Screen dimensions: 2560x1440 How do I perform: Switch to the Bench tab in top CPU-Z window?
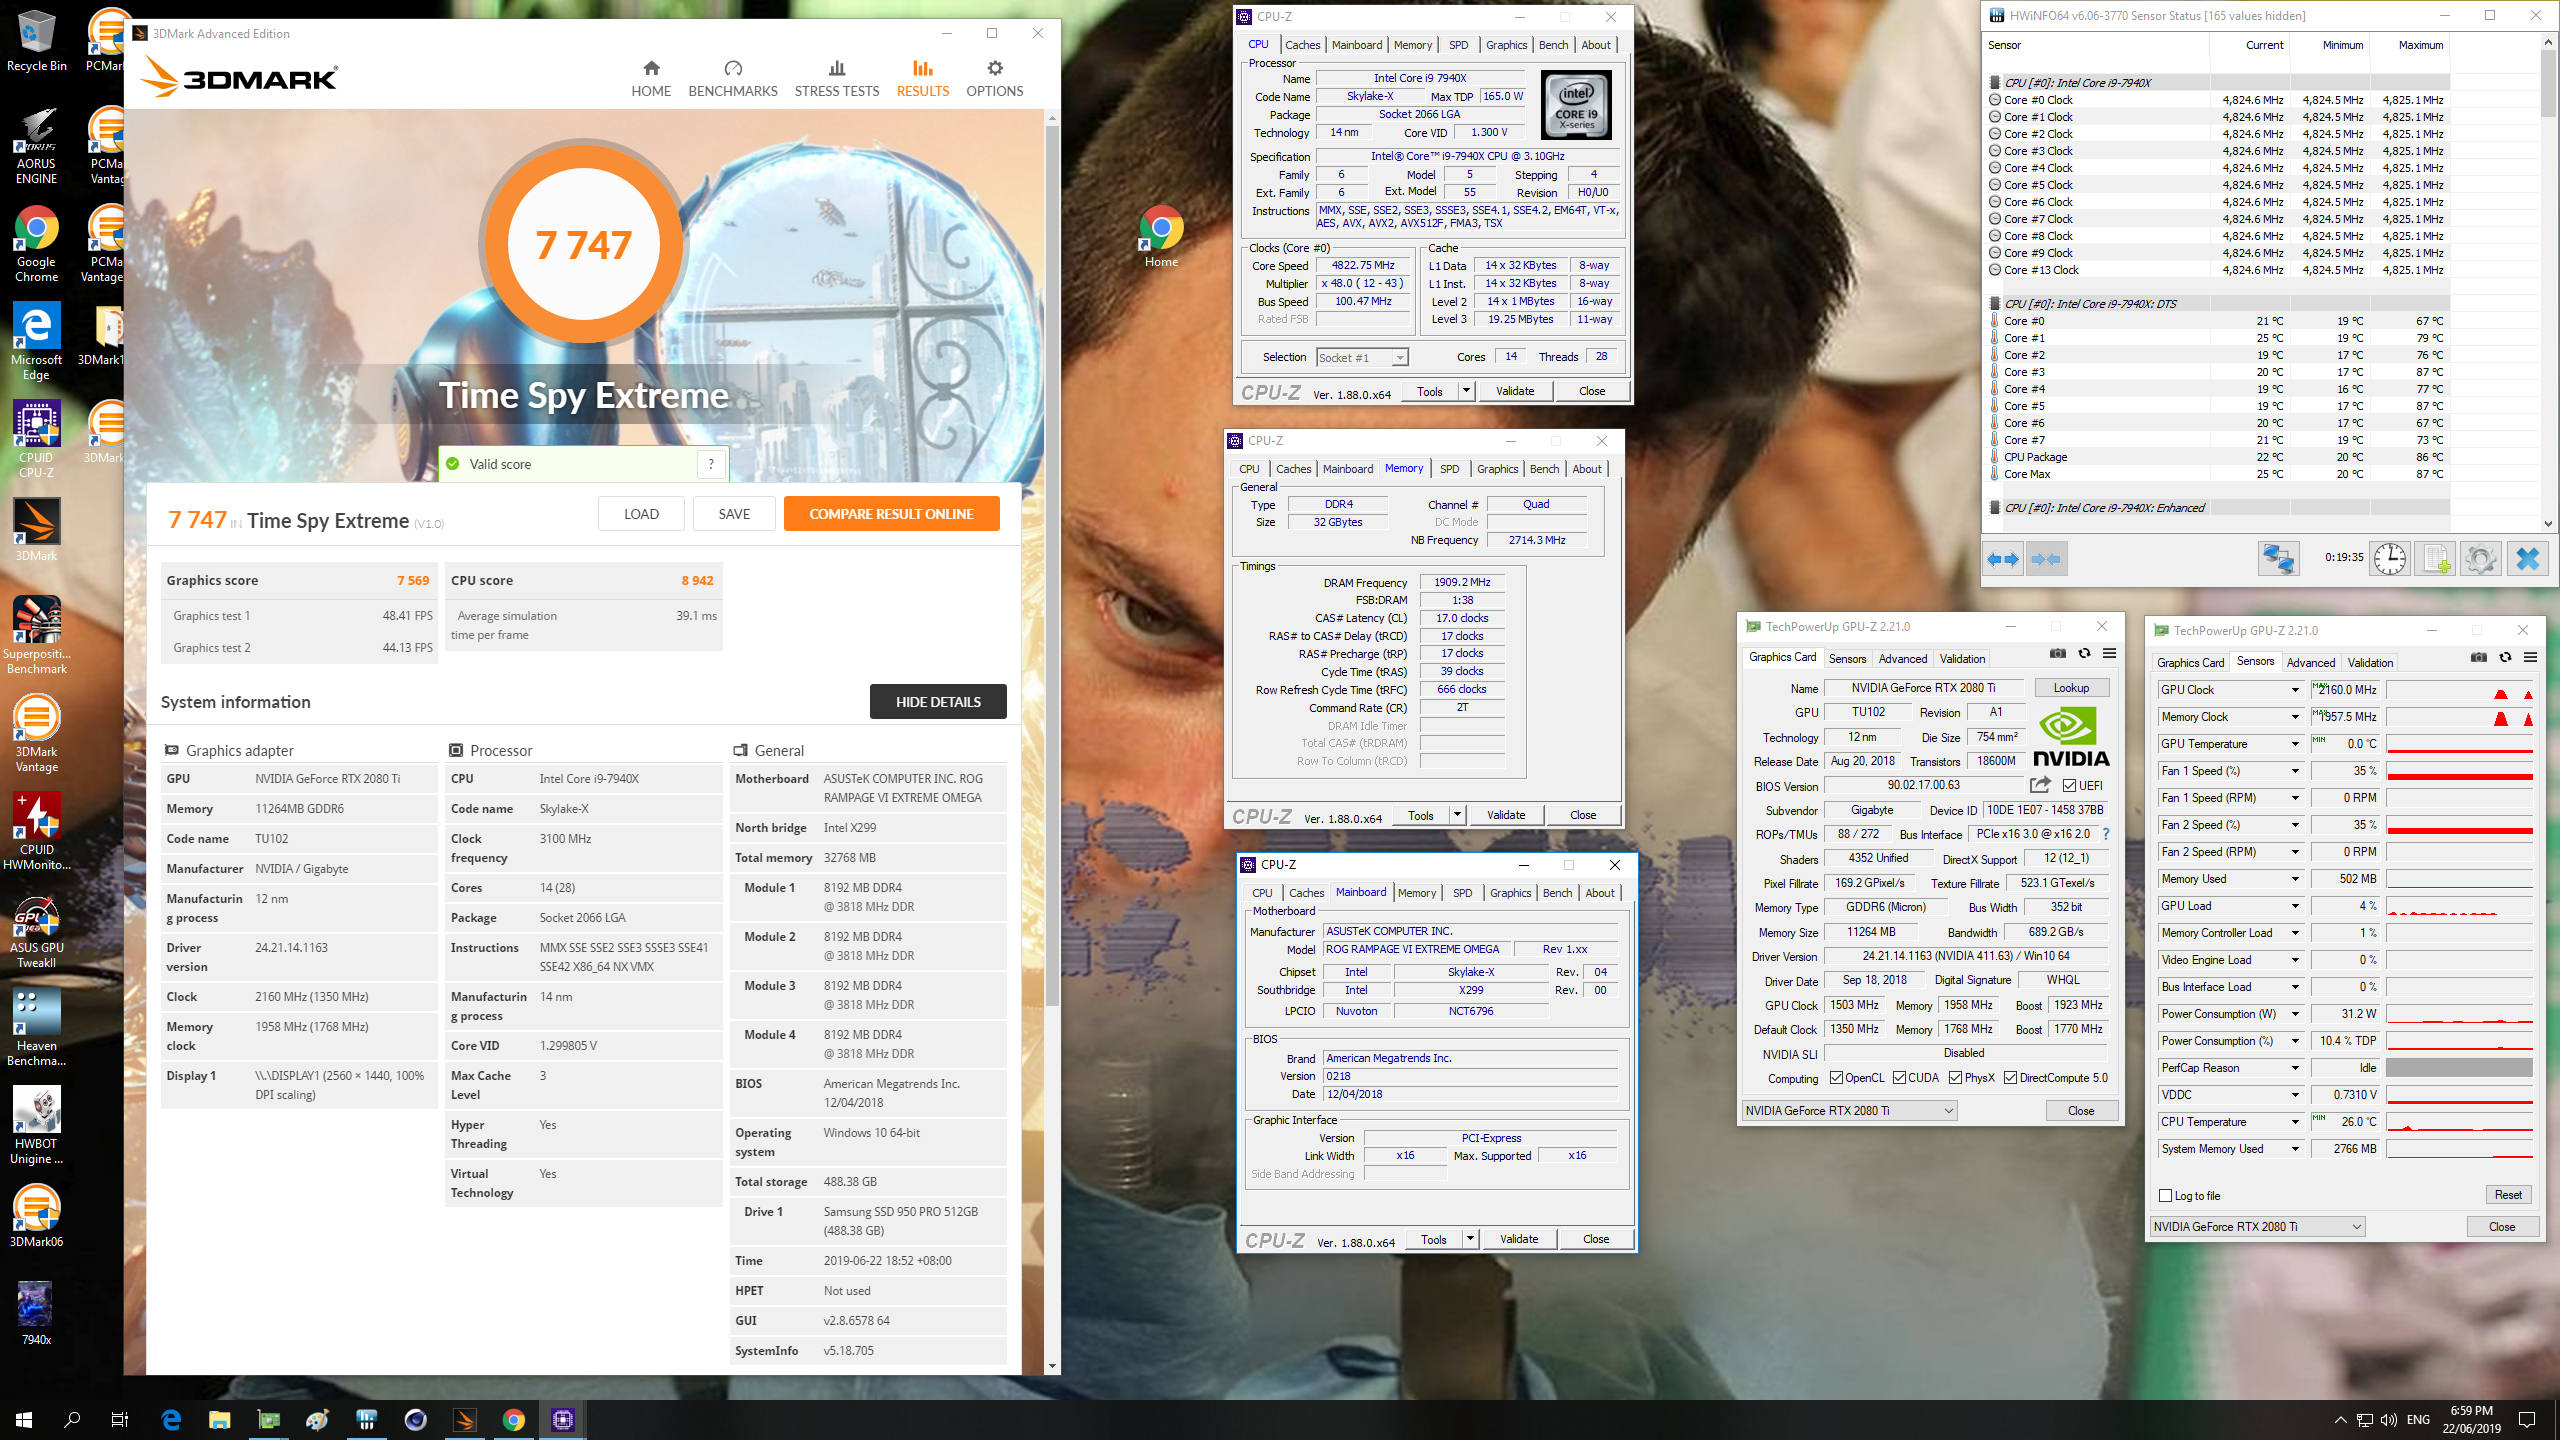(x=1553, y=45)
